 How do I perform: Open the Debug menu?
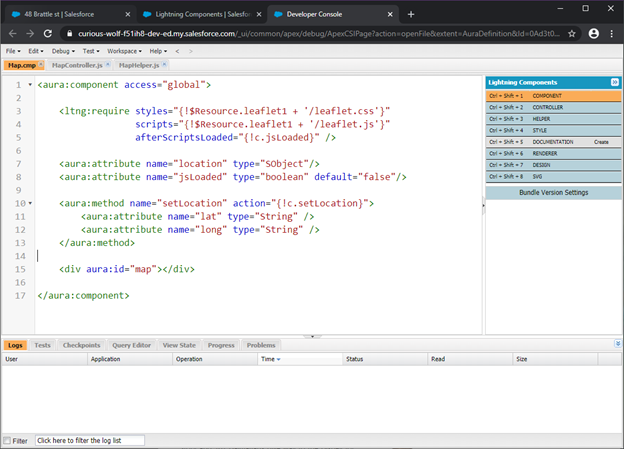63,51
